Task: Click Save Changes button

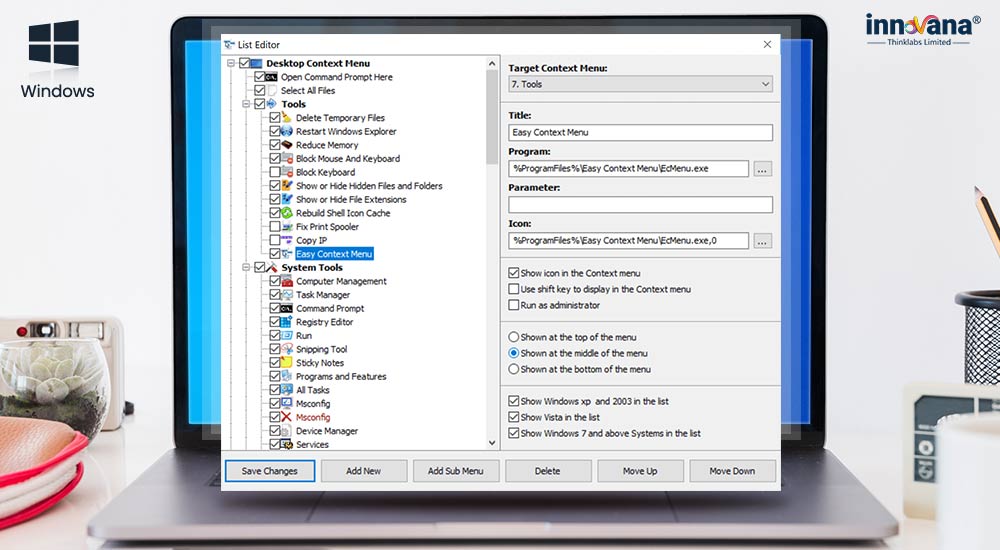Action: (270, 471)
